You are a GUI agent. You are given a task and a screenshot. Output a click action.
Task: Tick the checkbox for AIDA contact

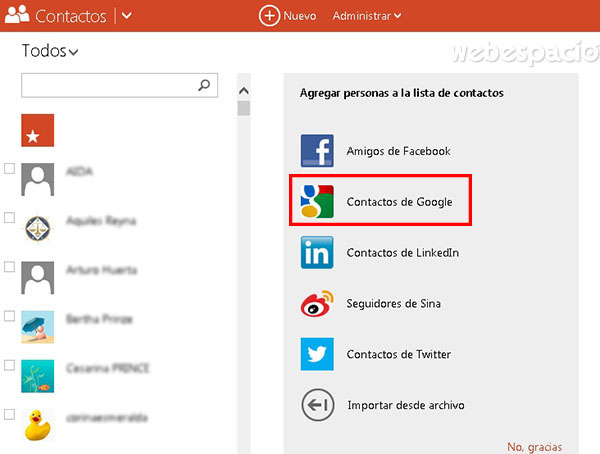(9, 168)
